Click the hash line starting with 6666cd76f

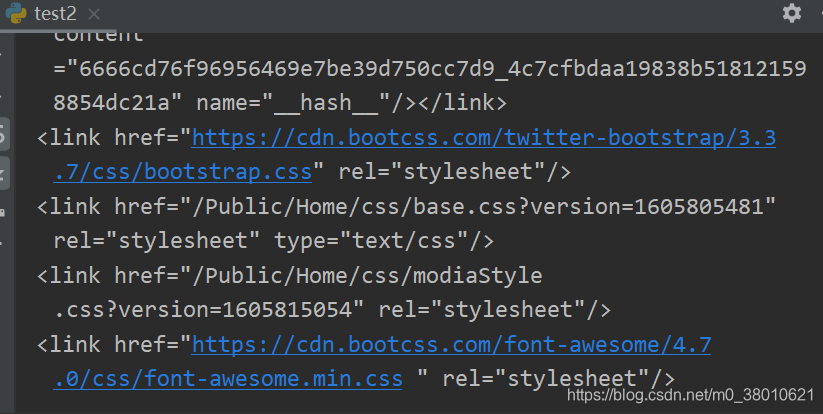point(430,69)
